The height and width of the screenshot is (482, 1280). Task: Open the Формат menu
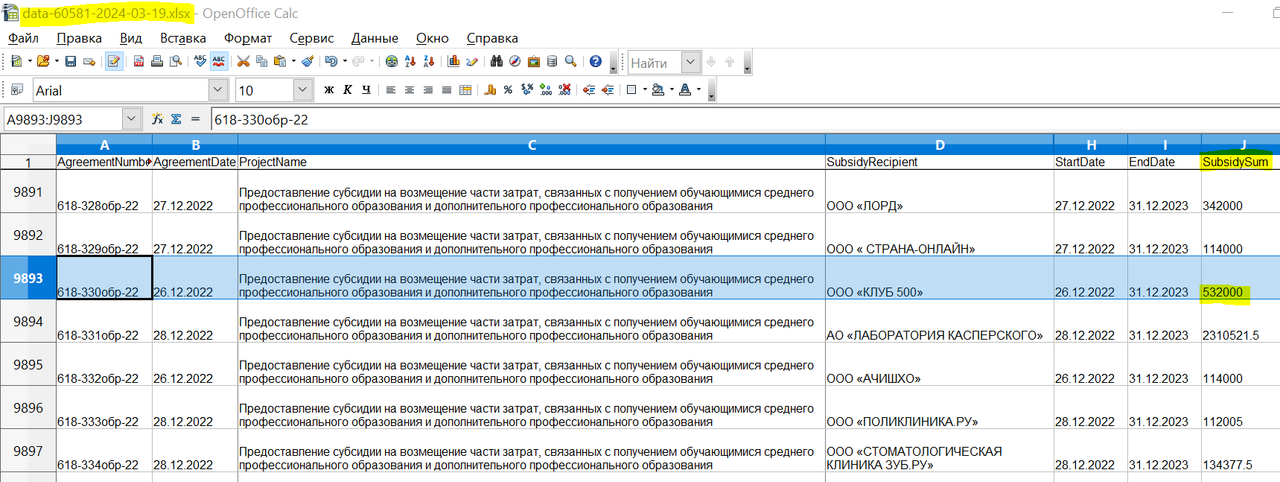tap(248, 38)
